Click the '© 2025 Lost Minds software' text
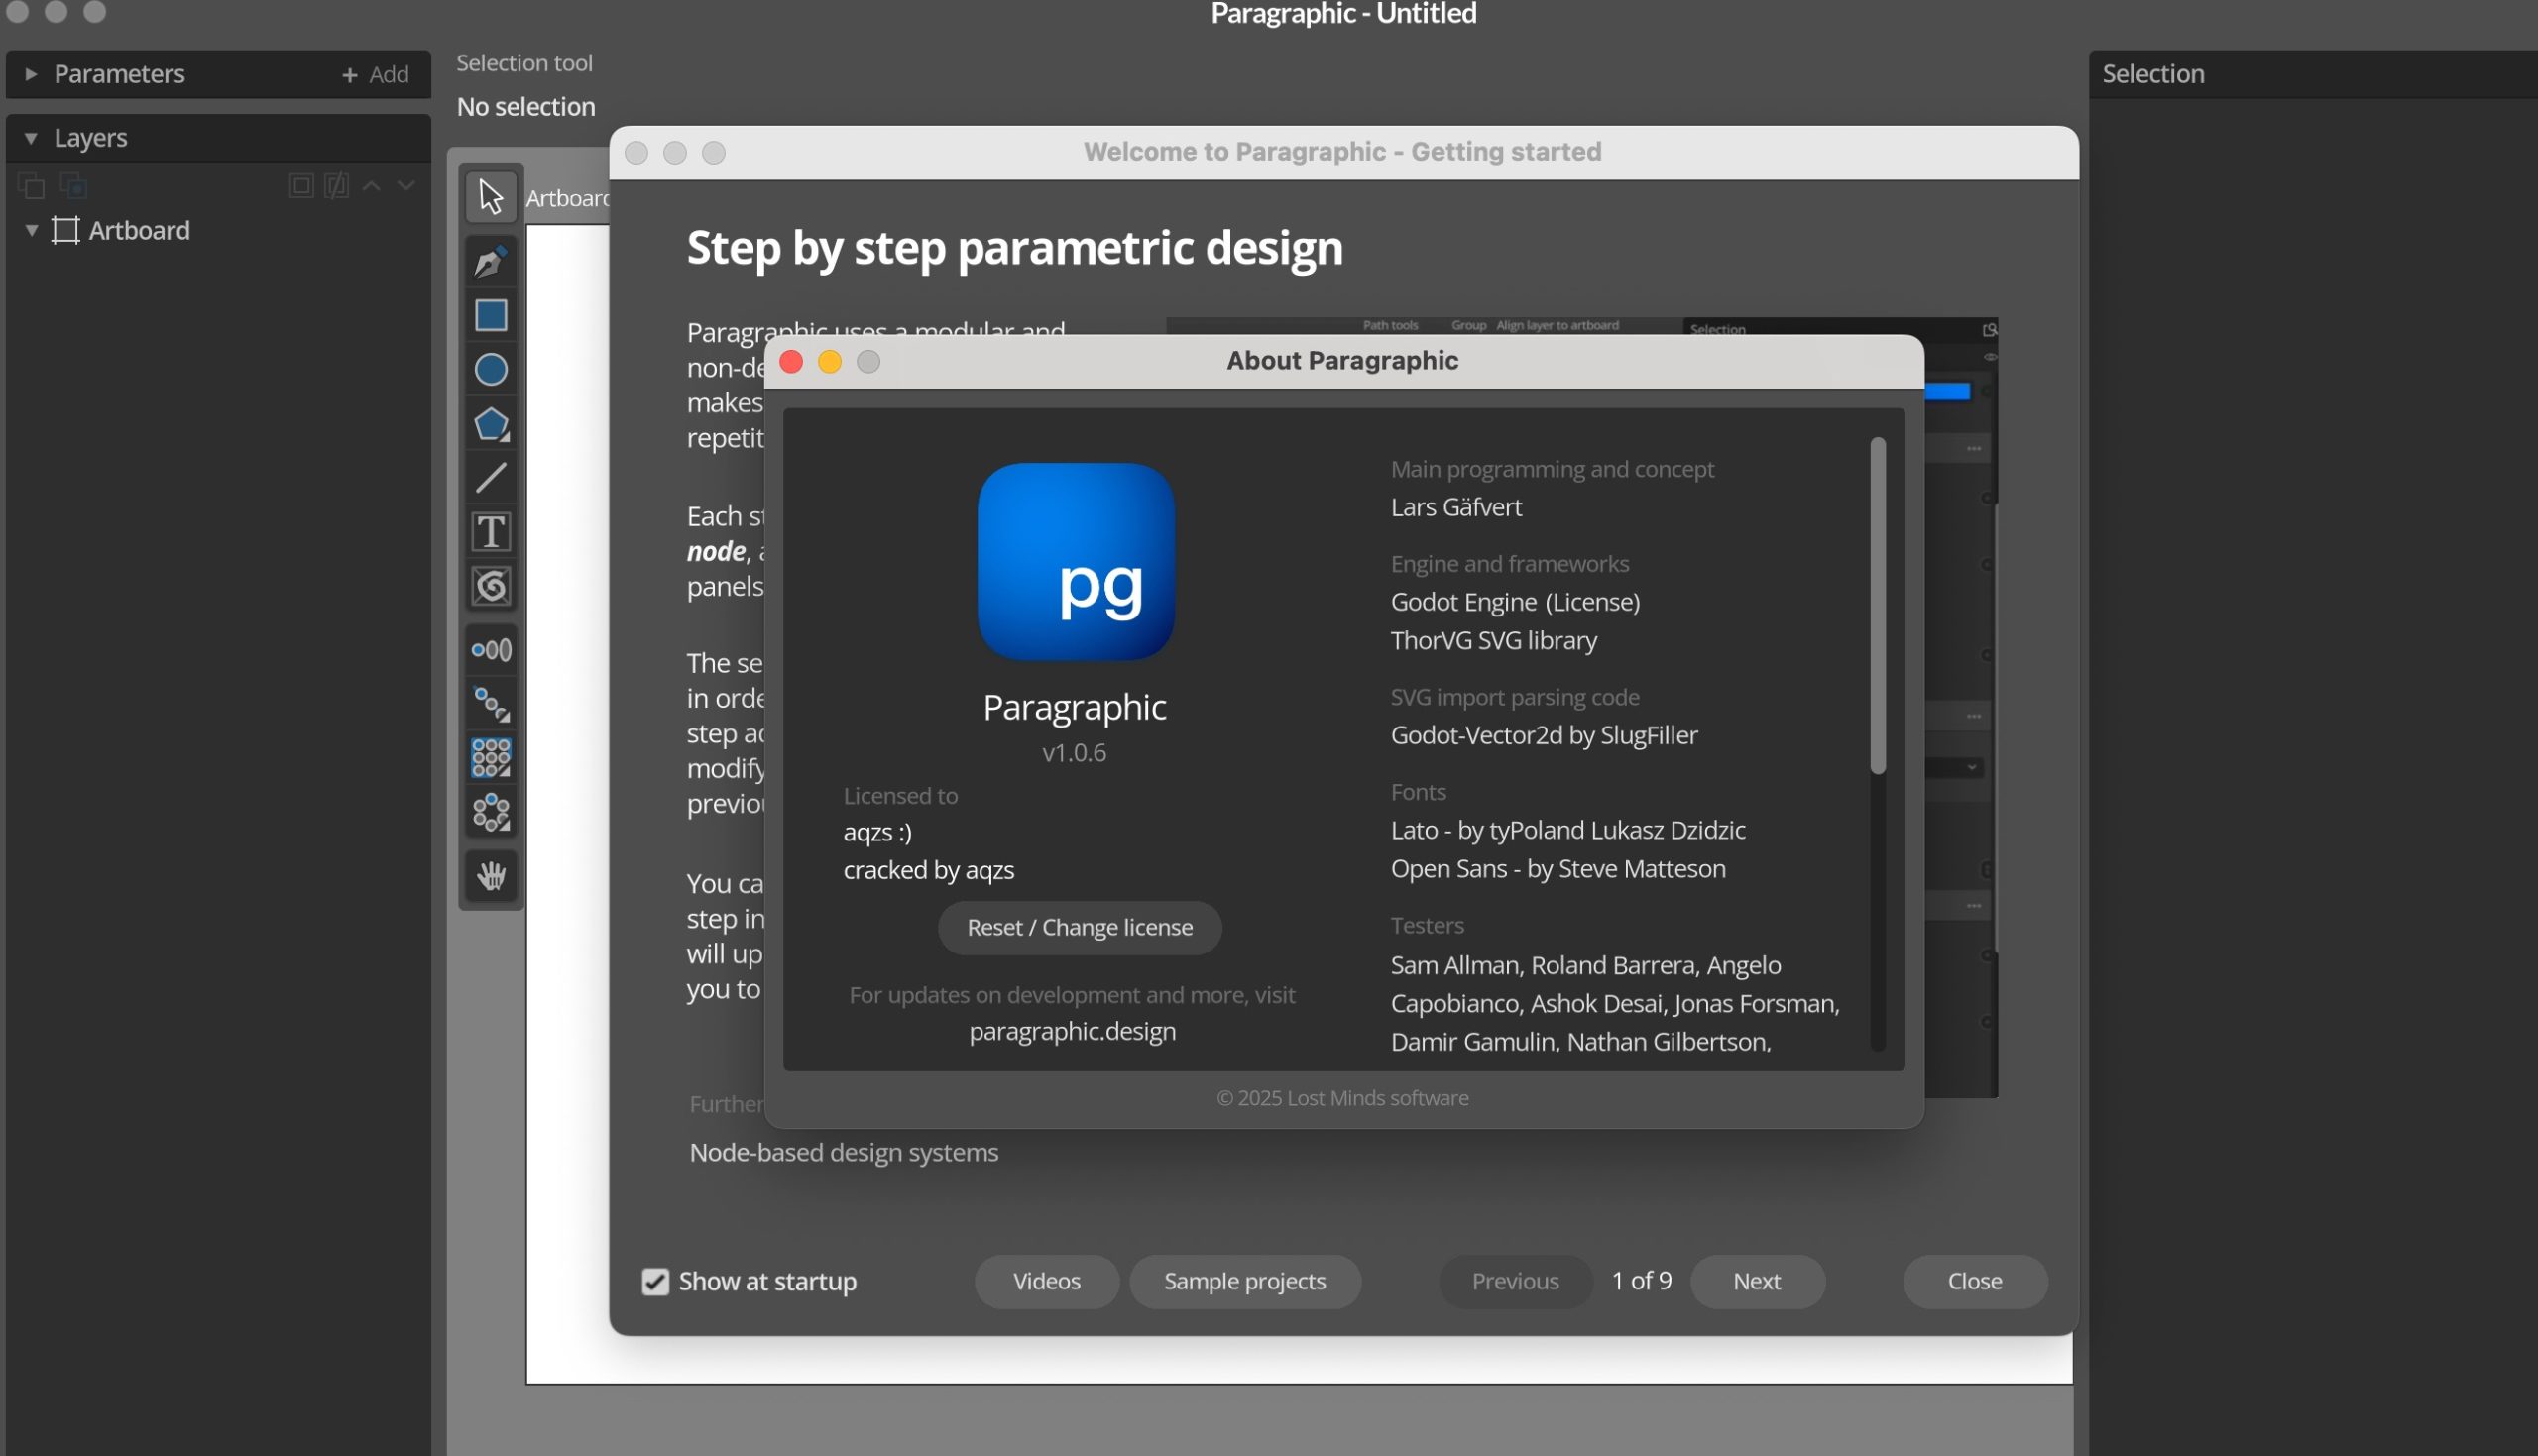Viewport: 2538px width, 1456px height. (1342, 1098)
